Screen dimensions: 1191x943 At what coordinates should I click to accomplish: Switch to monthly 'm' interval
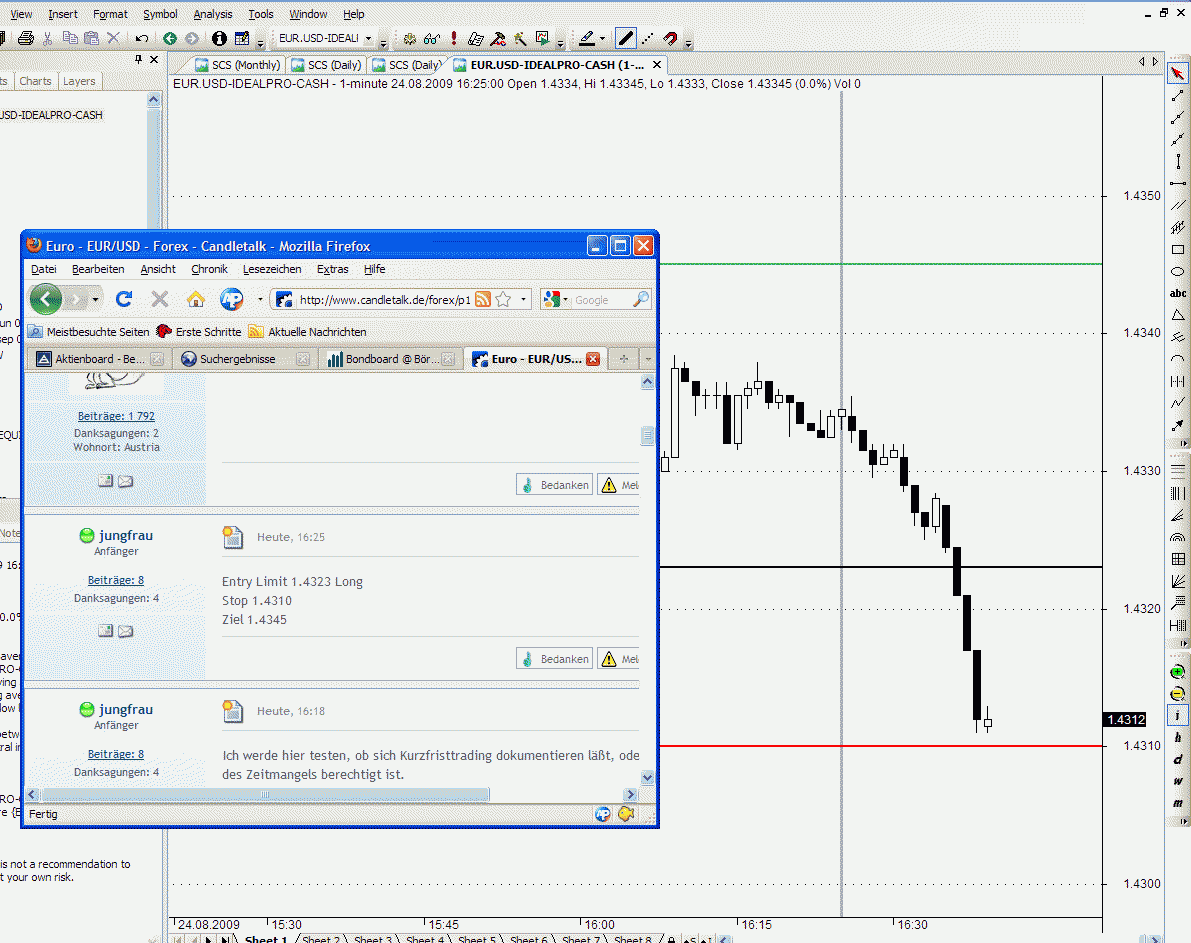click(x=1177, y=803)
